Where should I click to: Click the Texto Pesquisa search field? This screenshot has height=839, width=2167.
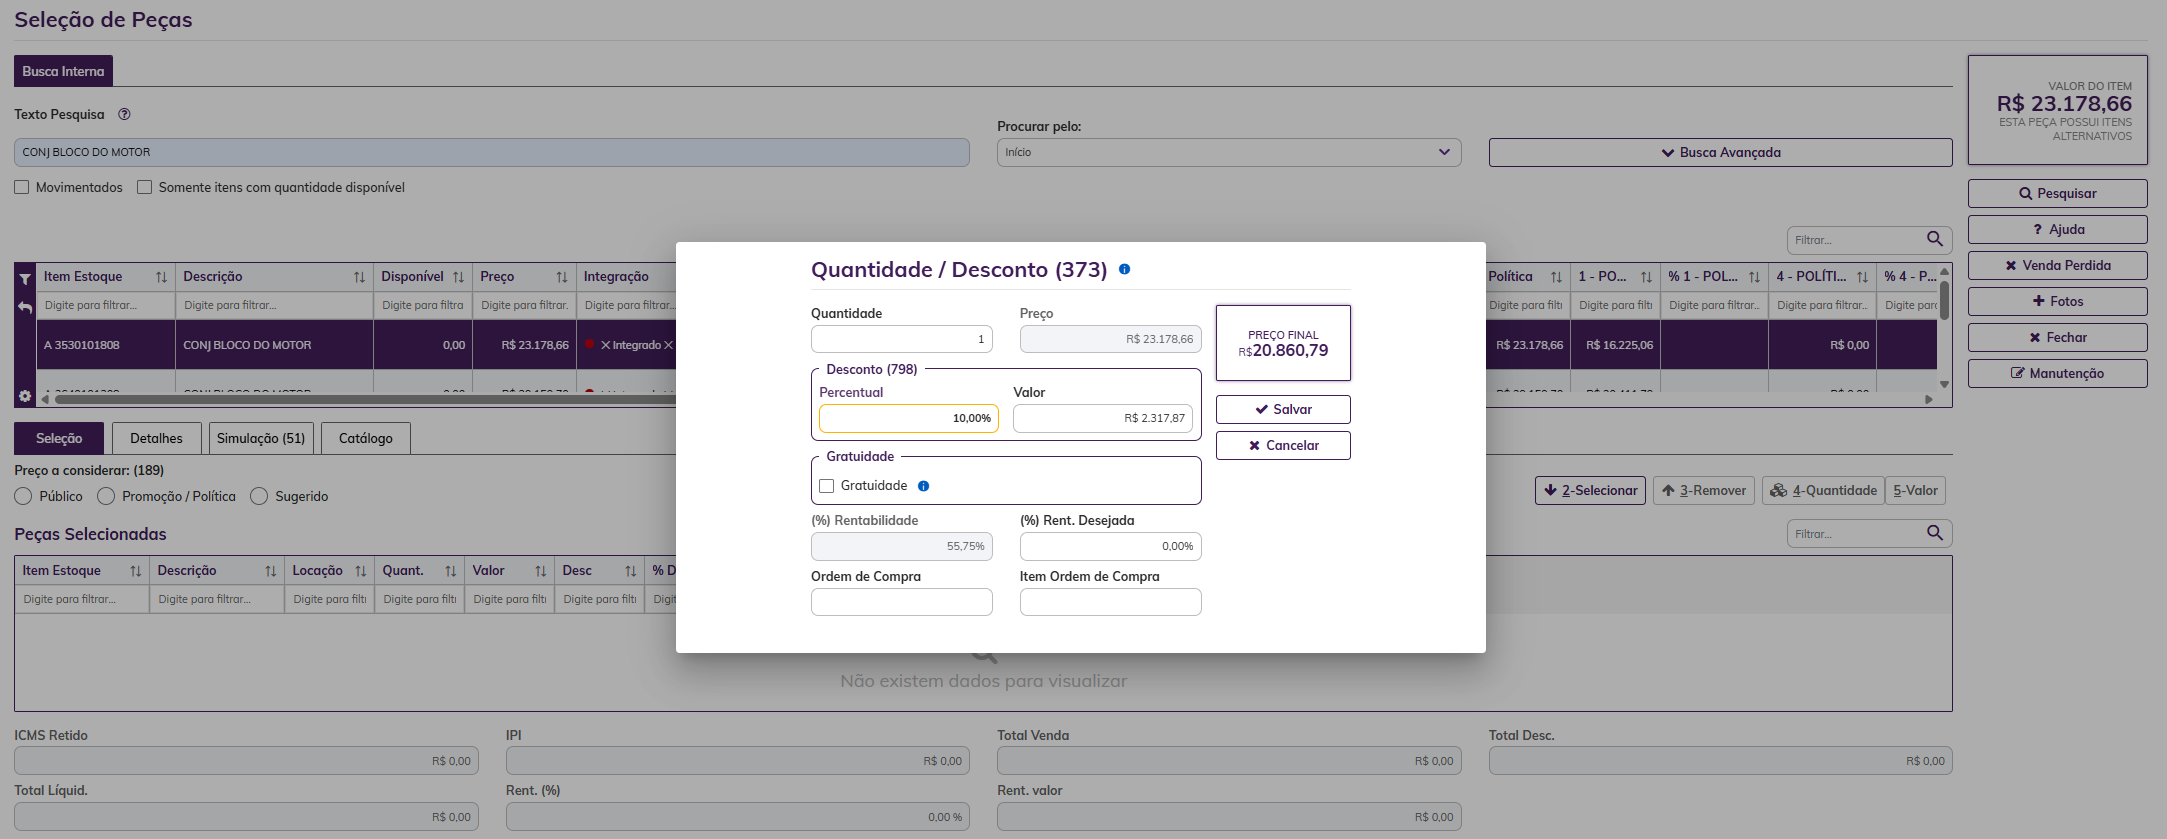click(x=491, y=152)
